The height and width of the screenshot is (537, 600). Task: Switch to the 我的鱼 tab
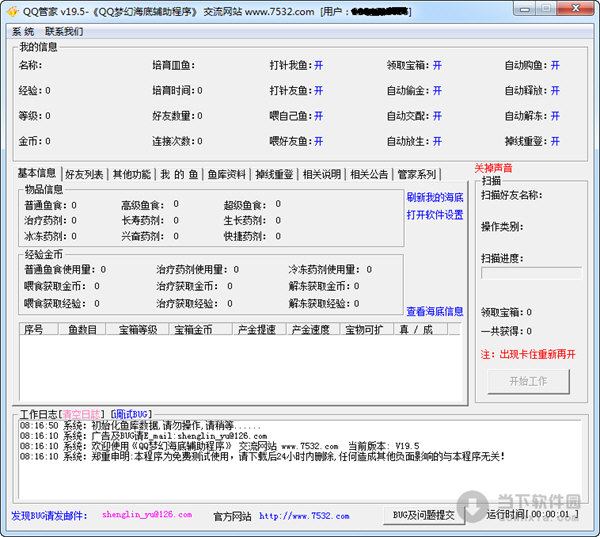179,175
